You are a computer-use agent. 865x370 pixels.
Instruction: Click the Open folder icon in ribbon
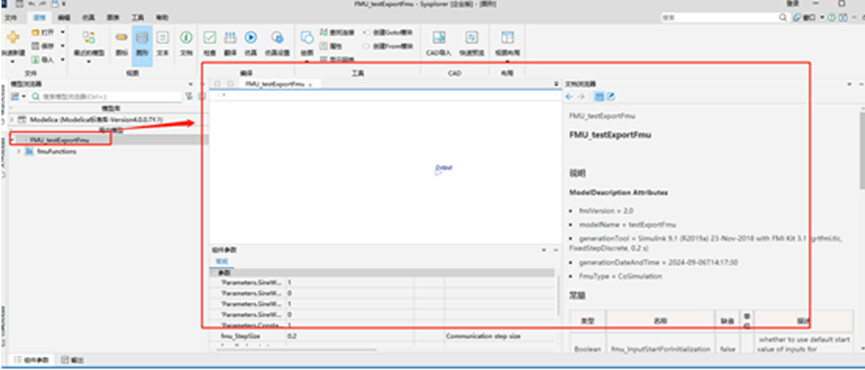36,33
